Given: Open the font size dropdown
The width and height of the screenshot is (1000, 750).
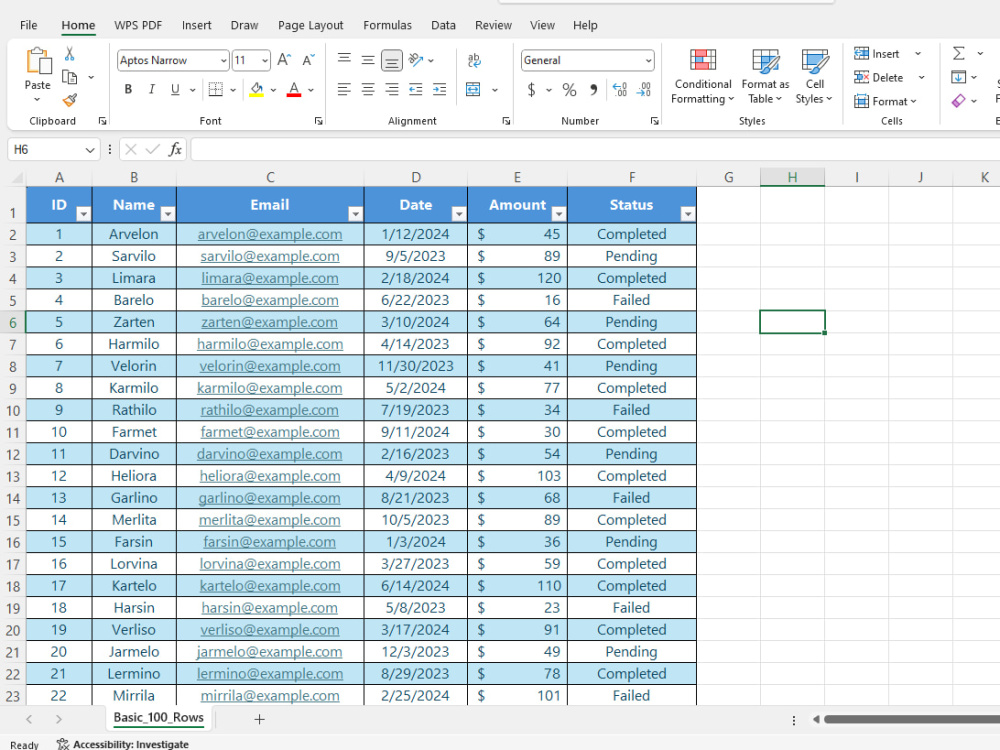Looking at the screenshot, I should point(265,61).
